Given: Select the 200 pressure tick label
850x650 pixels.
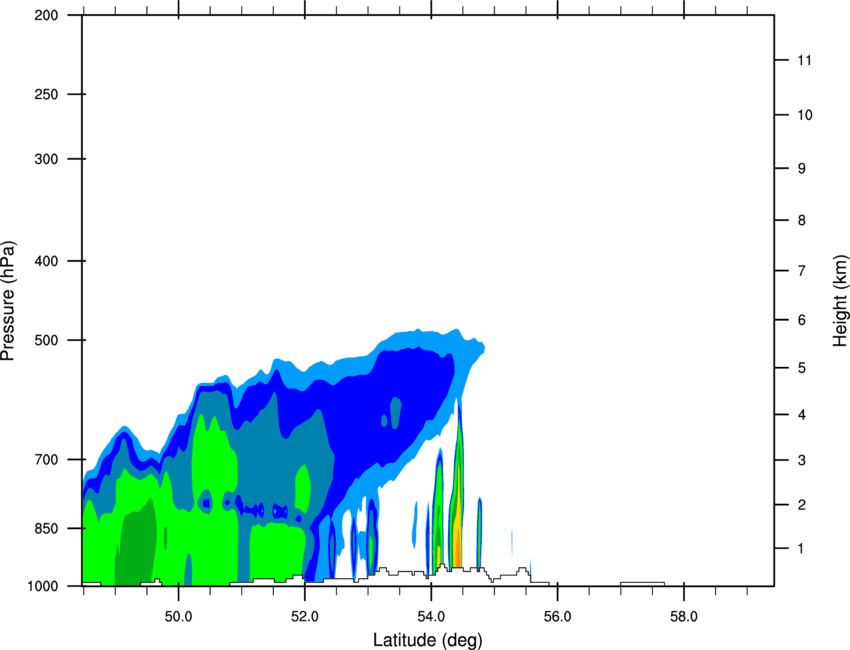Looking at the screenshot, I should point(46,15).
